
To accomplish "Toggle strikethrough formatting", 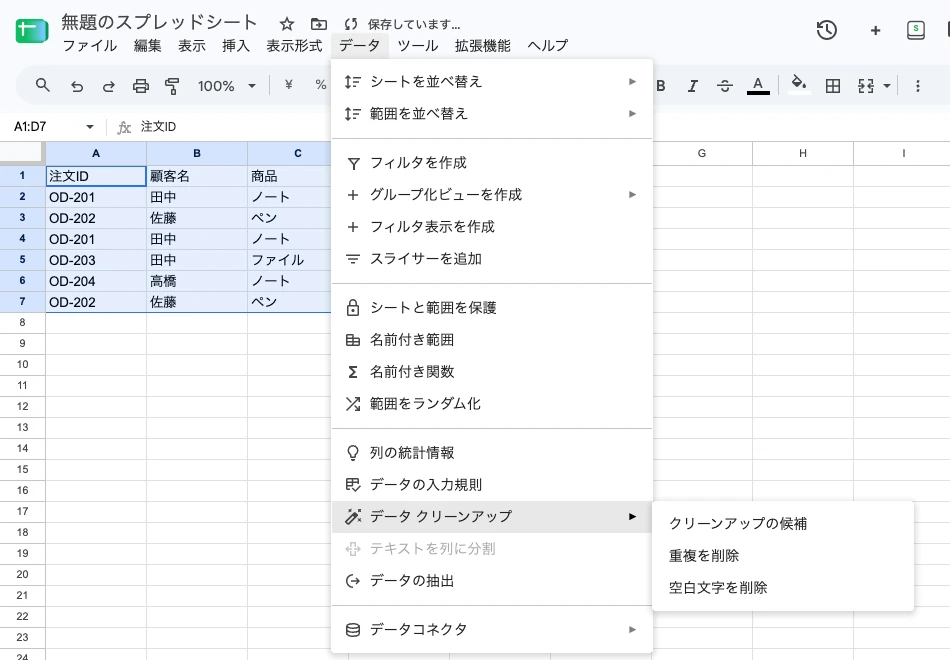I will pos(725,86).
